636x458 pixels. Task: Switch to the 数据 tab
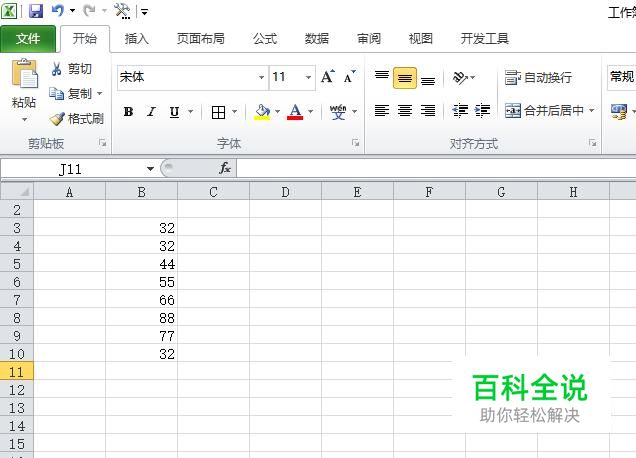[x=317, y=39]
